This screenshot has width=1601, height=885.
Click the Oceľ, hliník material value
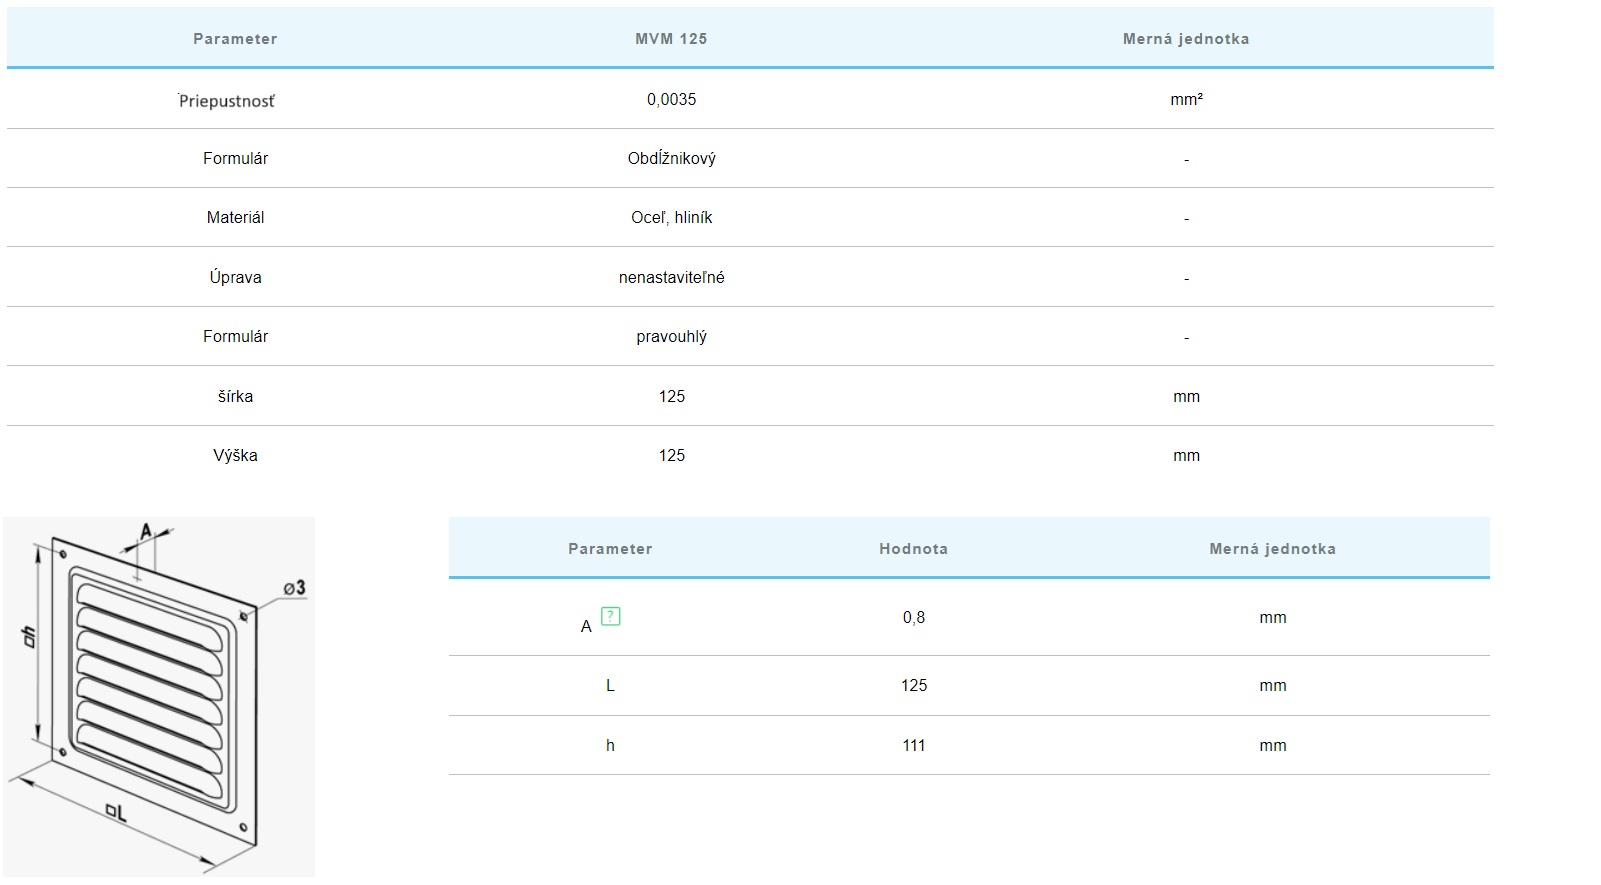coord(671,217)
